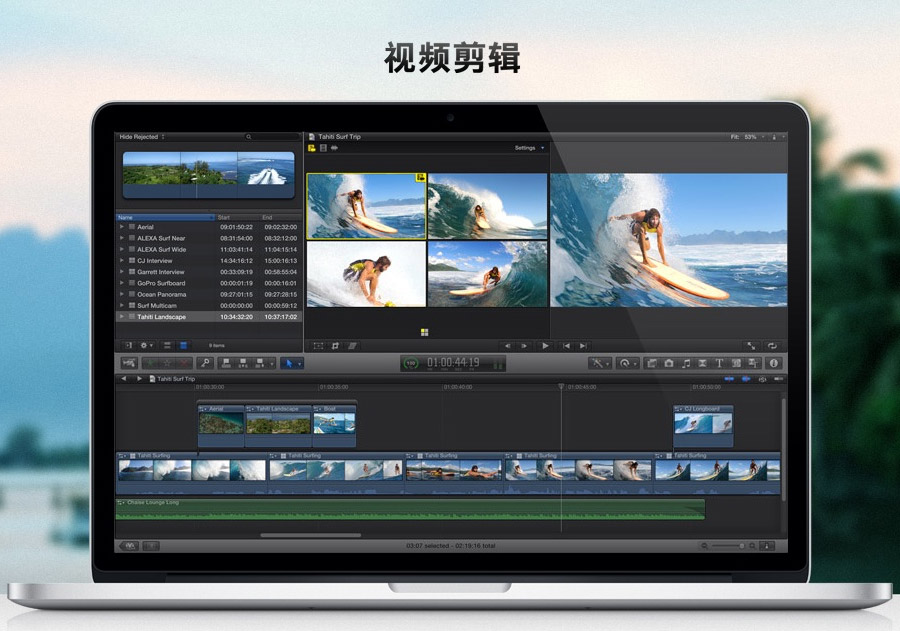Open the titles browser T icon

point(719,363)
